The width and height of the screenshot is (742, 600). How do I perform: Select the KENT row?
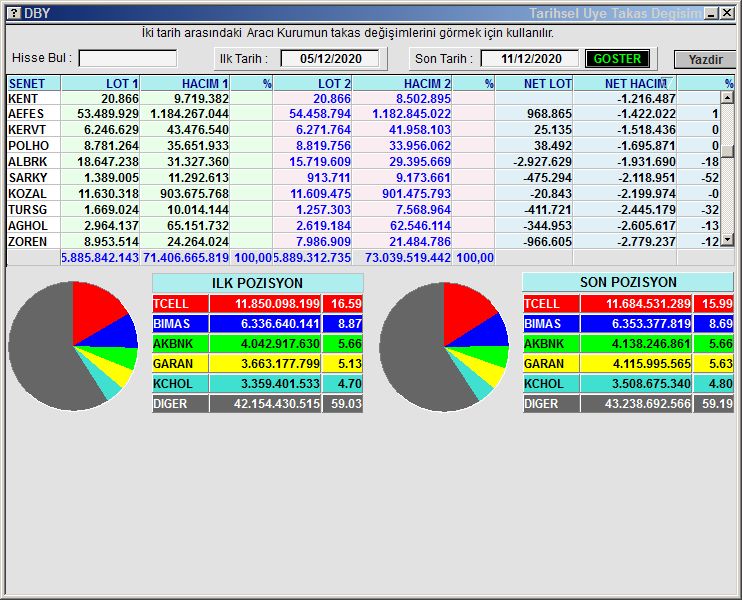tap(363, 98)
